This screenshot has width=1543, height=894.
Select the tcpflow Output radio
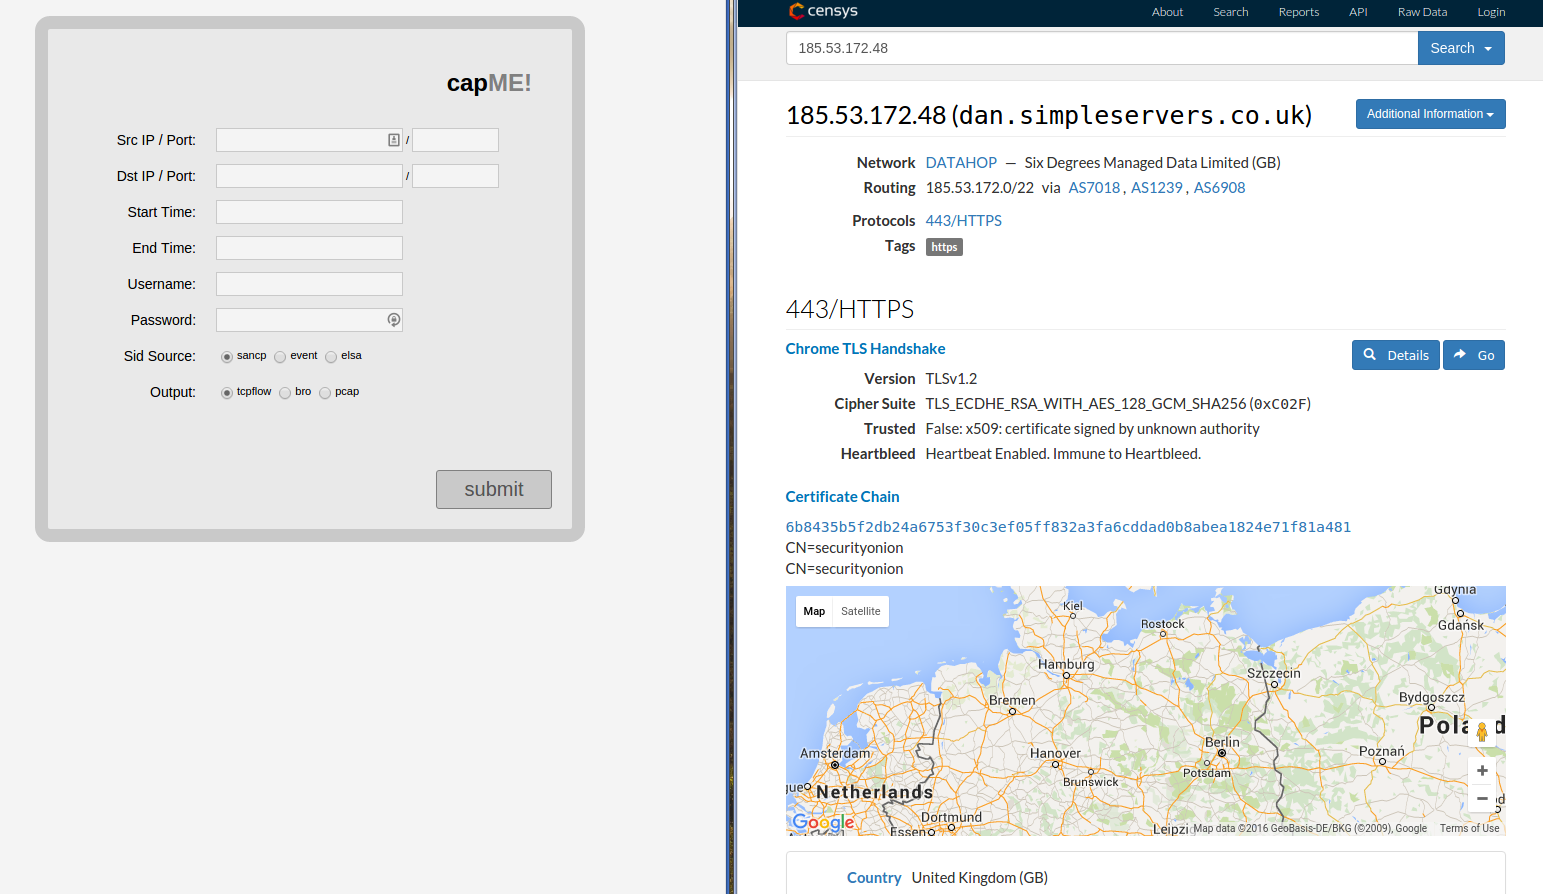(227, 393)
